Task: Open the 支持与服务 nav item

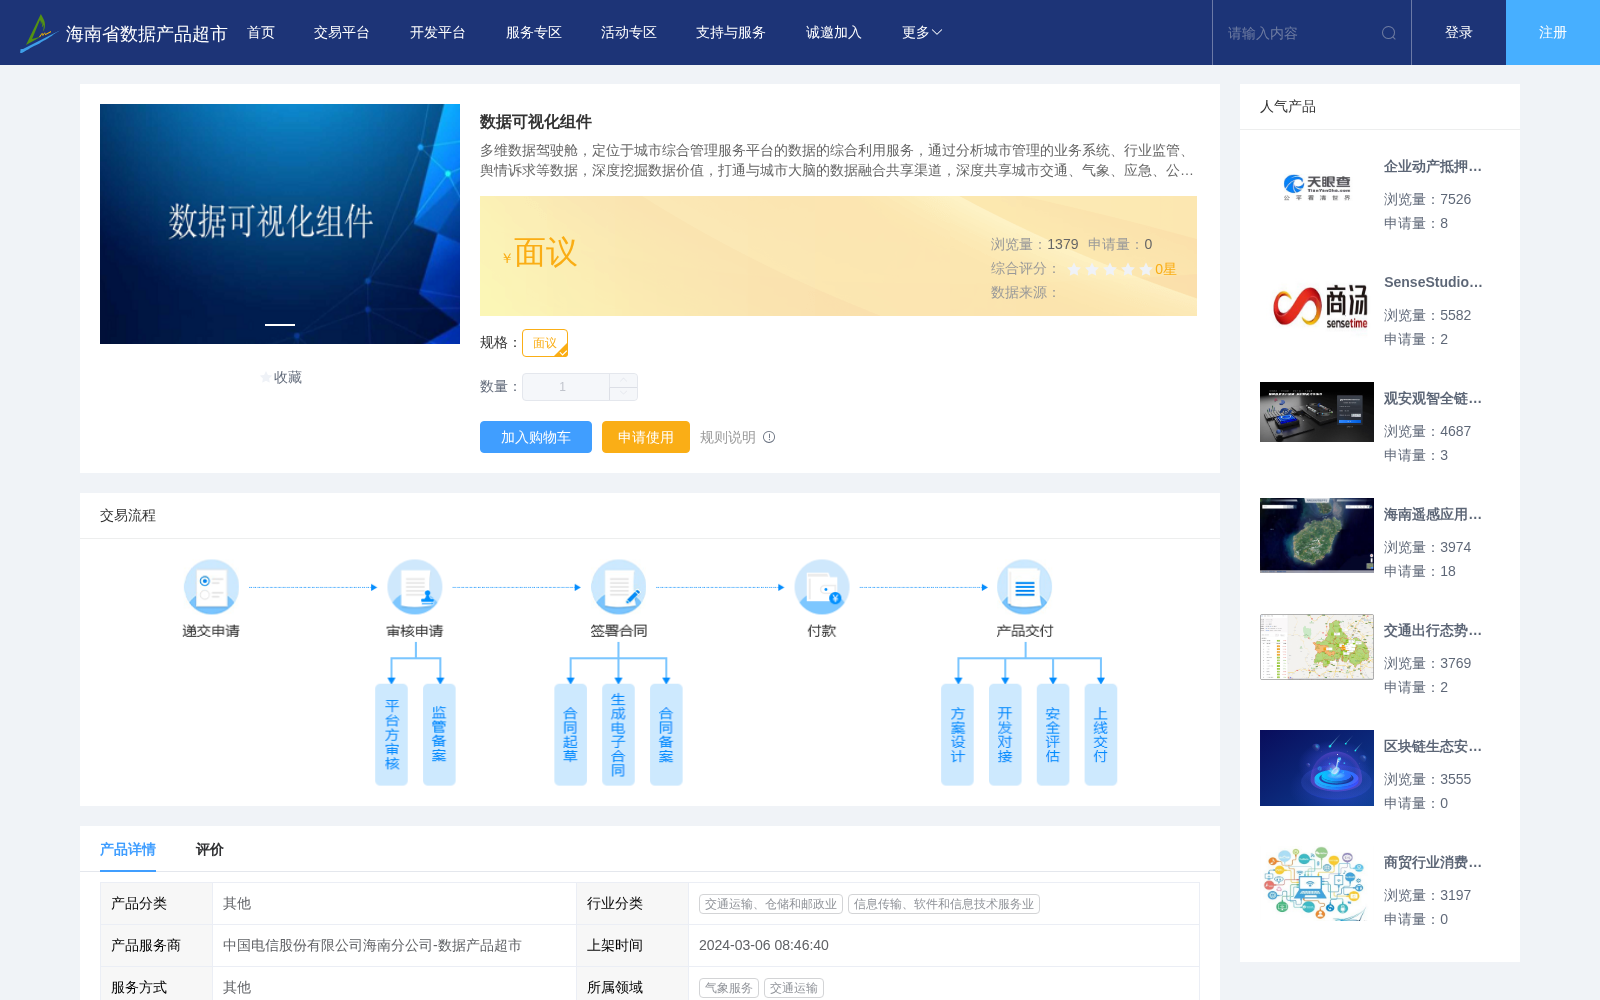Action: coord(731,33)
